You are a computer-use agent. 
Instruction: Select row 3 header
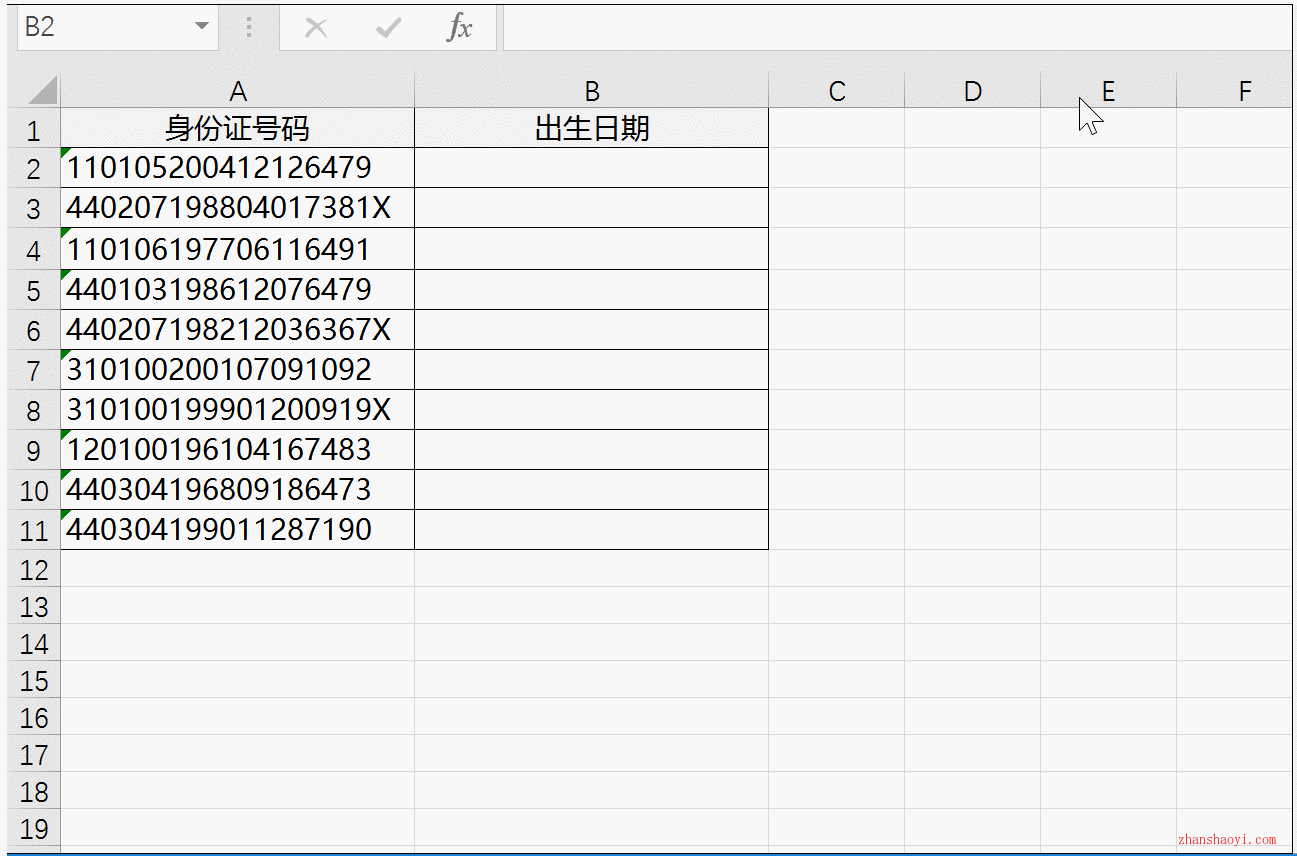(34, 209)
